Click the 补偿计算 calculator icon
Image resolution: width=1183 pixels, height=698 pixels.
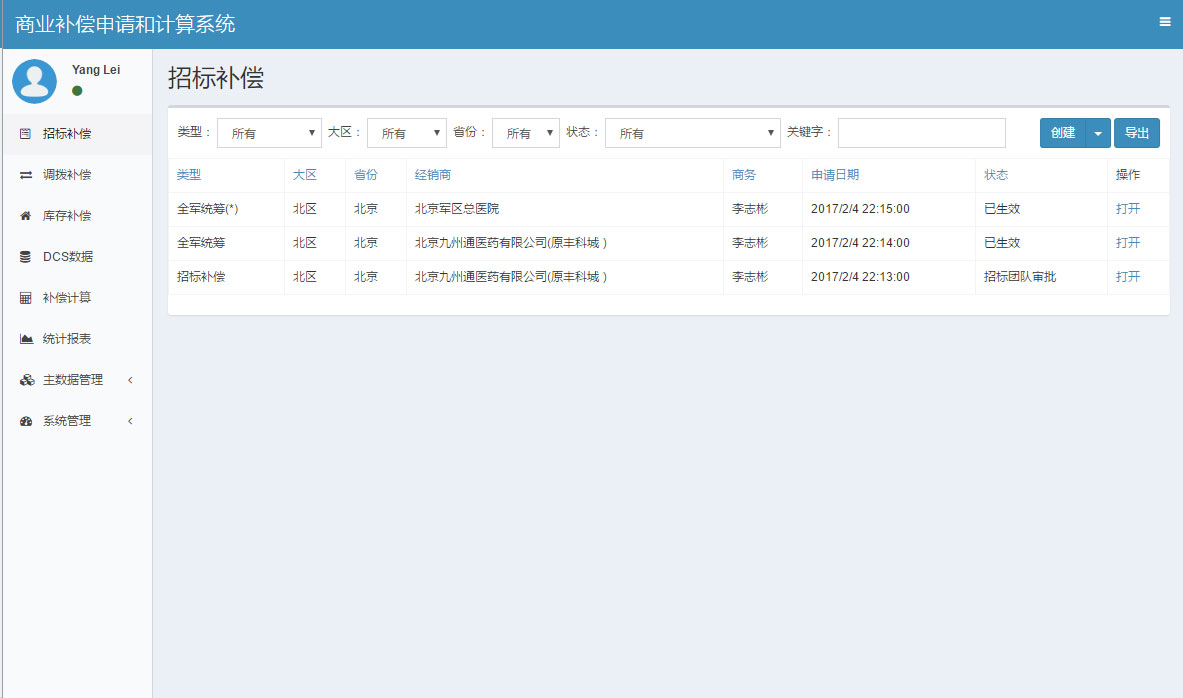[x=26, y=298]
